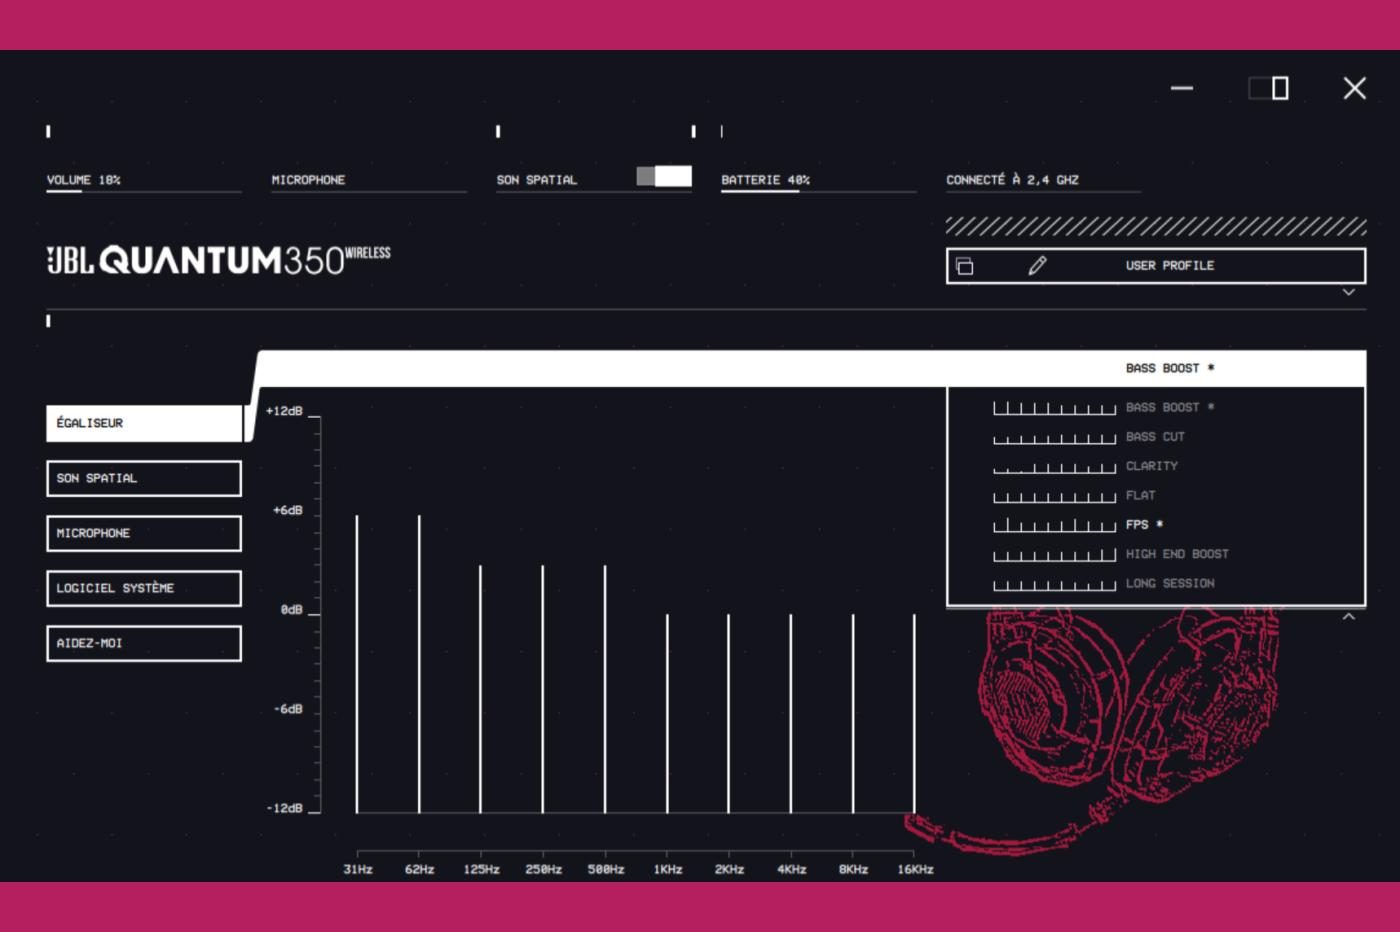Viewport: 1400px width, 932px height.
Task: Click the 8KHz equalizer band
Action: pyautogui.click(x=853, y=714)
